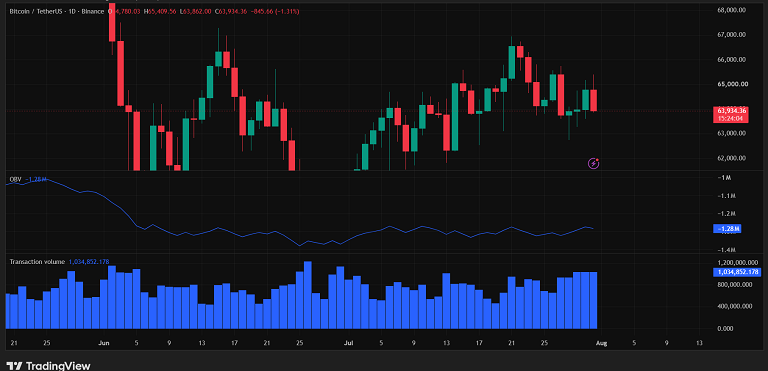768x371 pixels.
Task: Click the latest red candlestick on the chart
Action: (594, 100)
